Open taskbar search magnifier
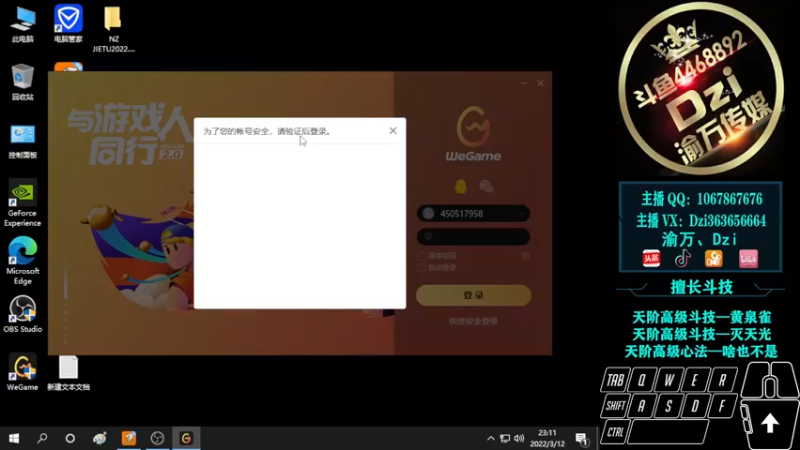800x450 pixels. 42,438
